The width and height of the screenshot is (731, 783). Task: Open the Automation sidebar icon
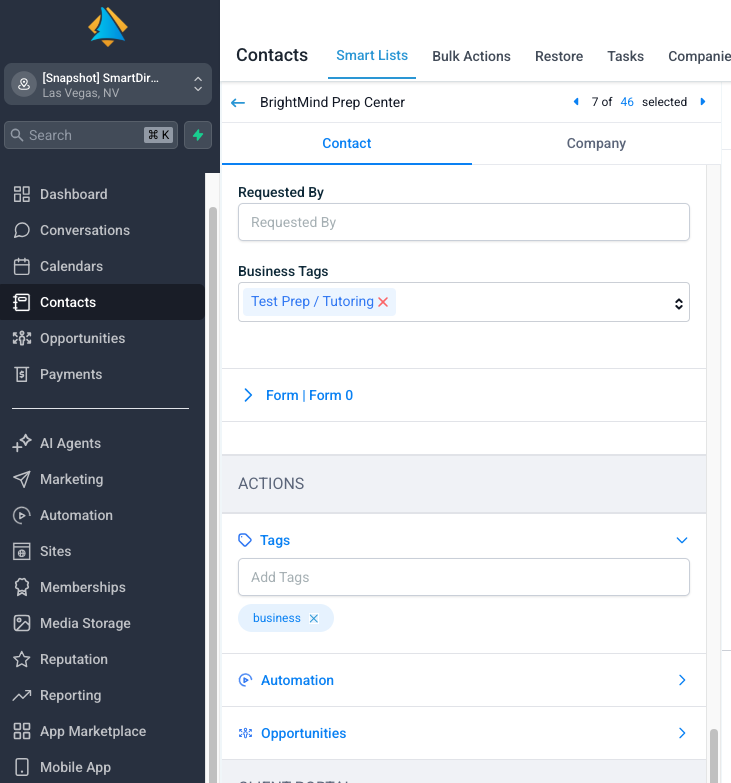(21, 515)
